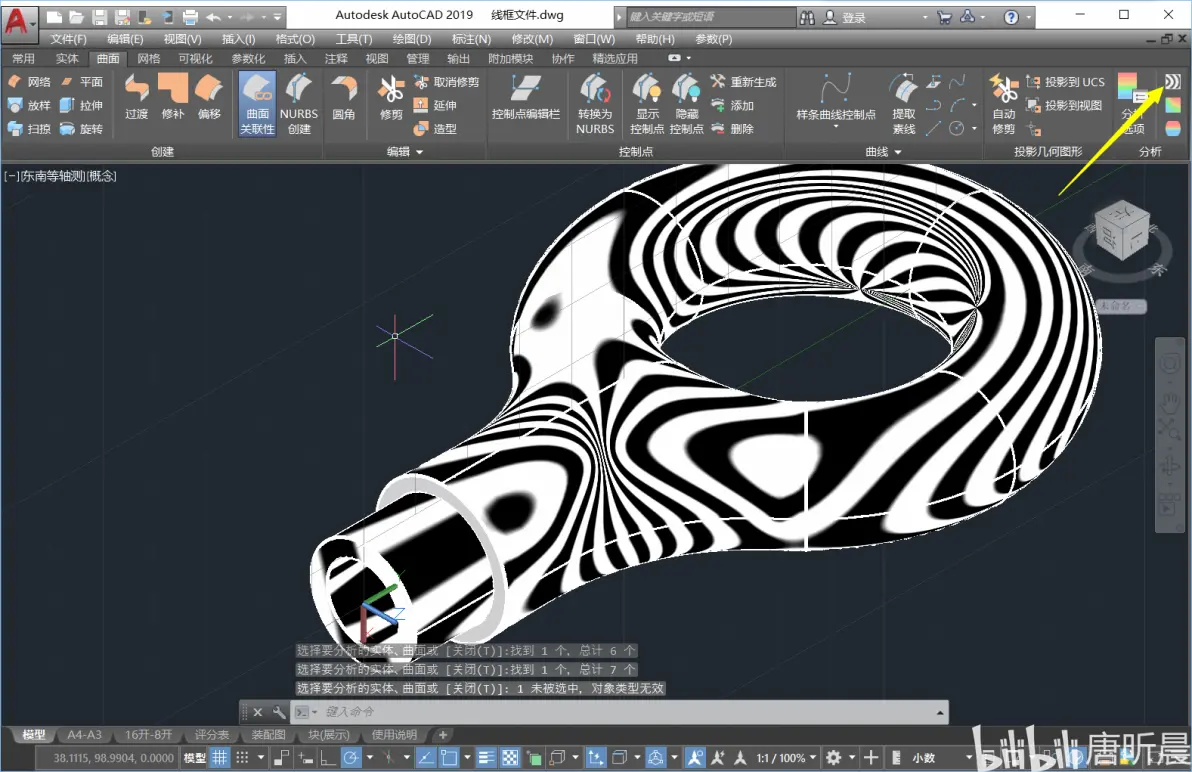This screenshot has height=772, width=1192.
Task: Click 投影到 UCS projection option
Action: 1065,82
